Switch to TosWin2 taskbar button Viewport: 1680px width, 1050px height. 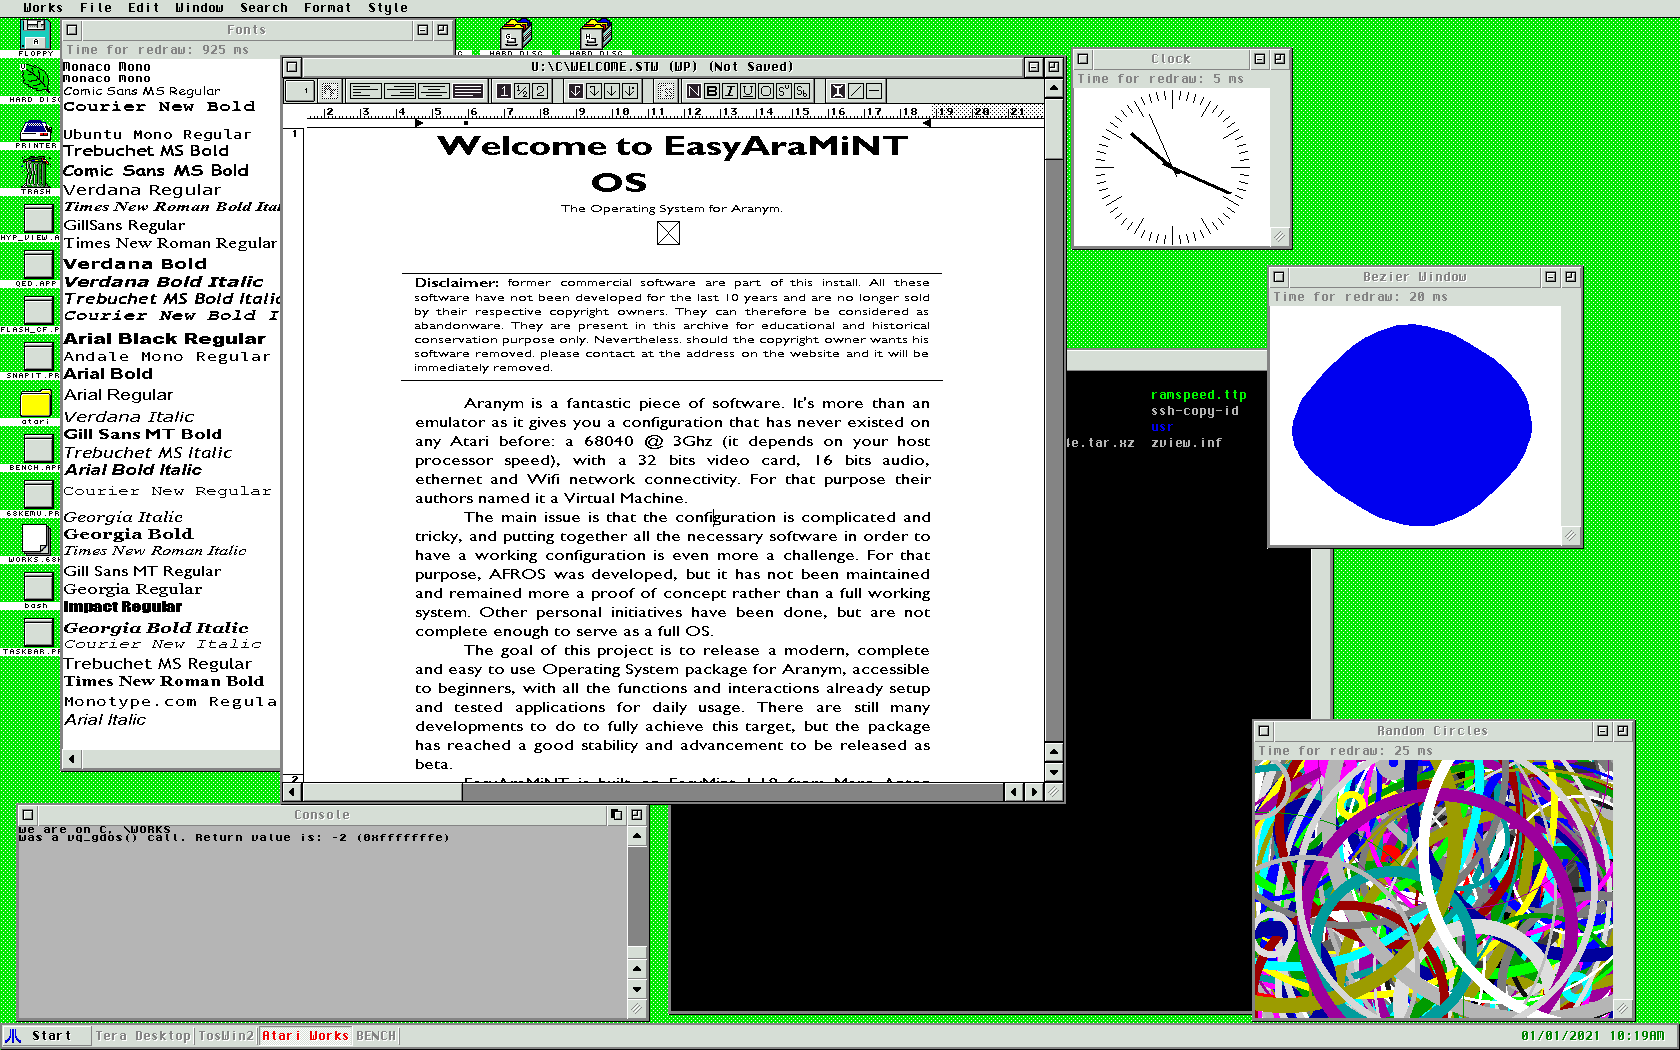click(x=226, y=1036)
